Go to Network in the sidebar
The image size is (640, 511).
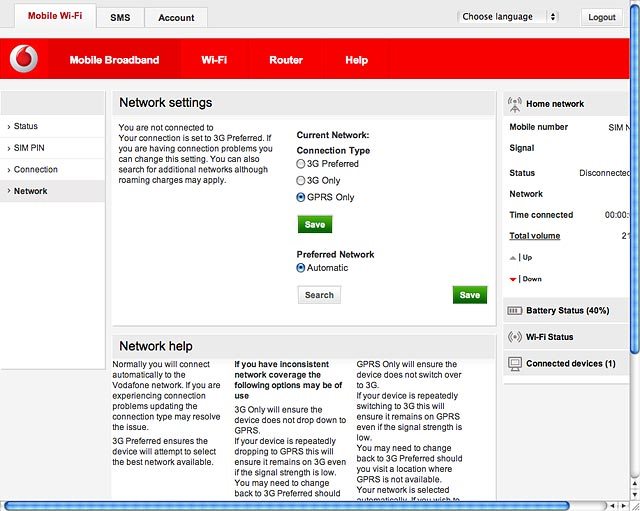click(53, 191)
